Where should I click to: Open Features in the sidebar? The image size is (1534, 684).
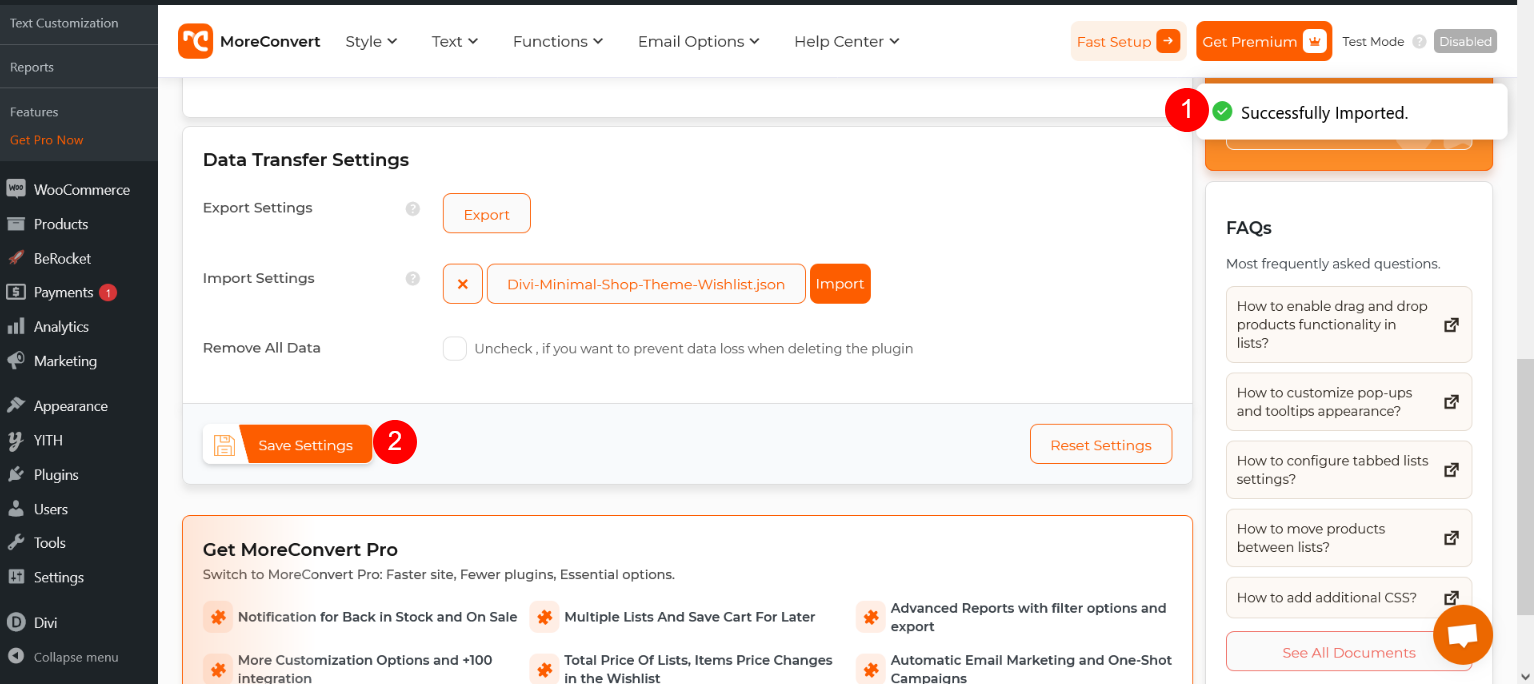coord(34,112)
